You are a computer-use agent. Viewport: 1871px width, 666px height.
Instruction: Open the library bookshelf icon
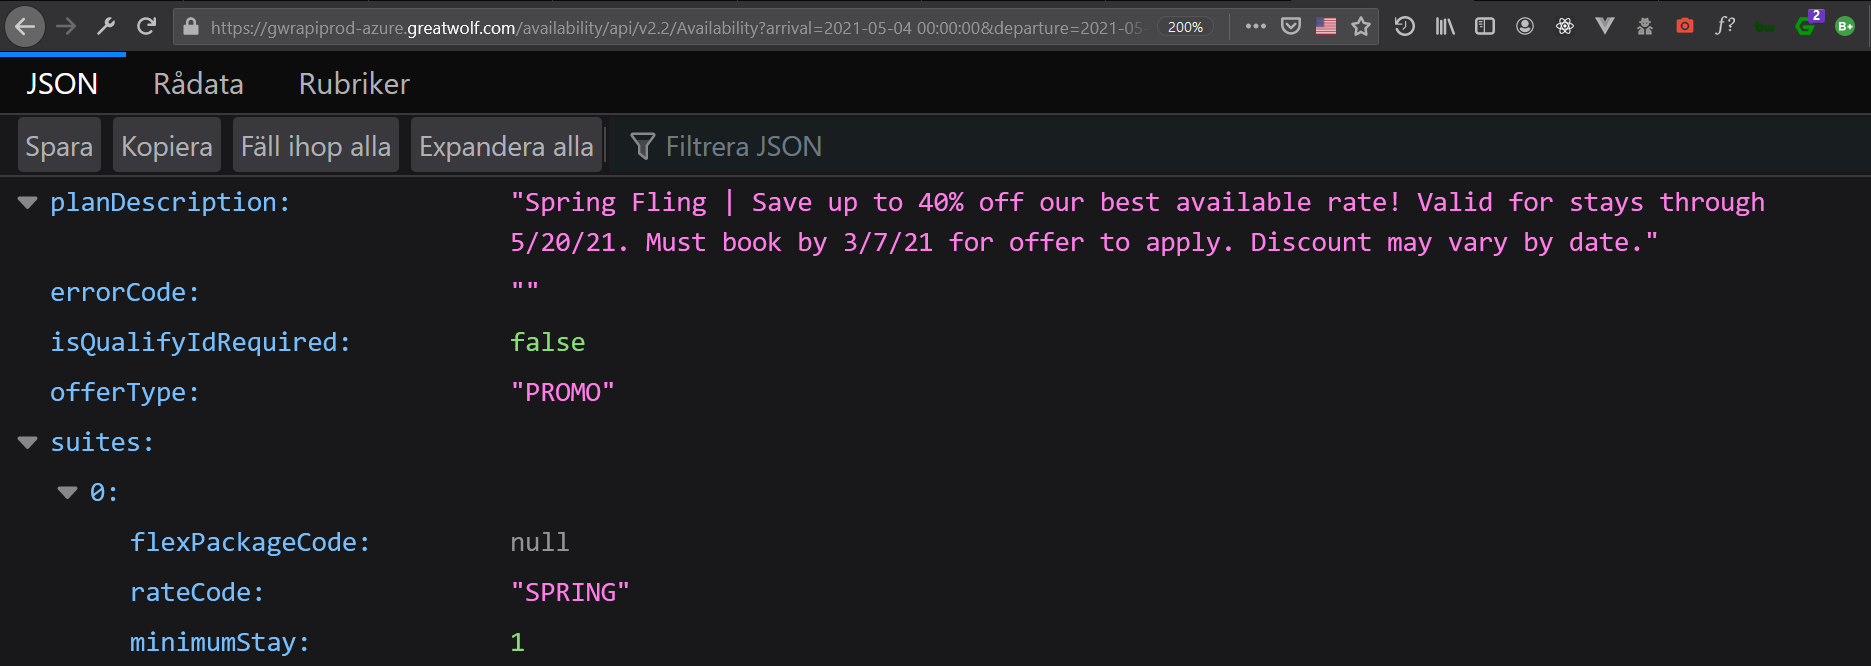(1445, 27)
